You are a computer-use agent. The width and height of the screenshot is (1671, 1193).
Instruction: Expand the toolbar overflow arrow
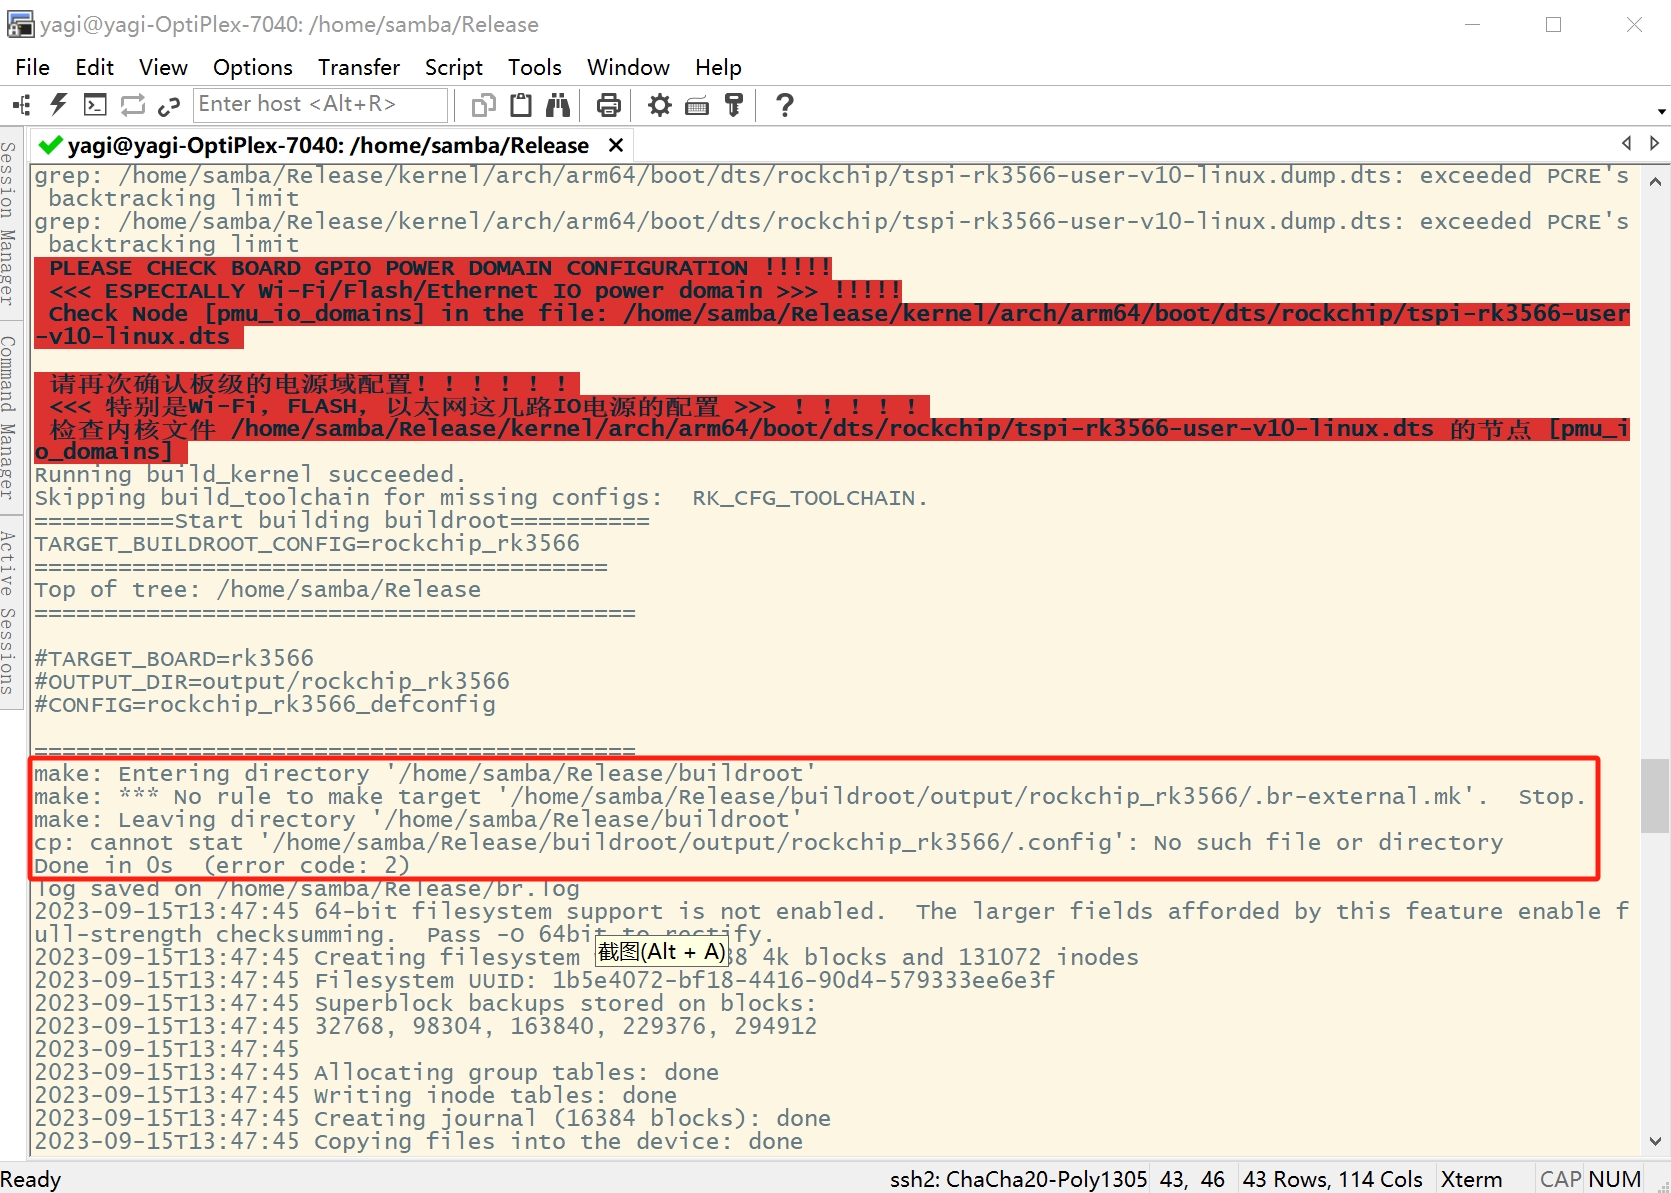coord(1661,111)
